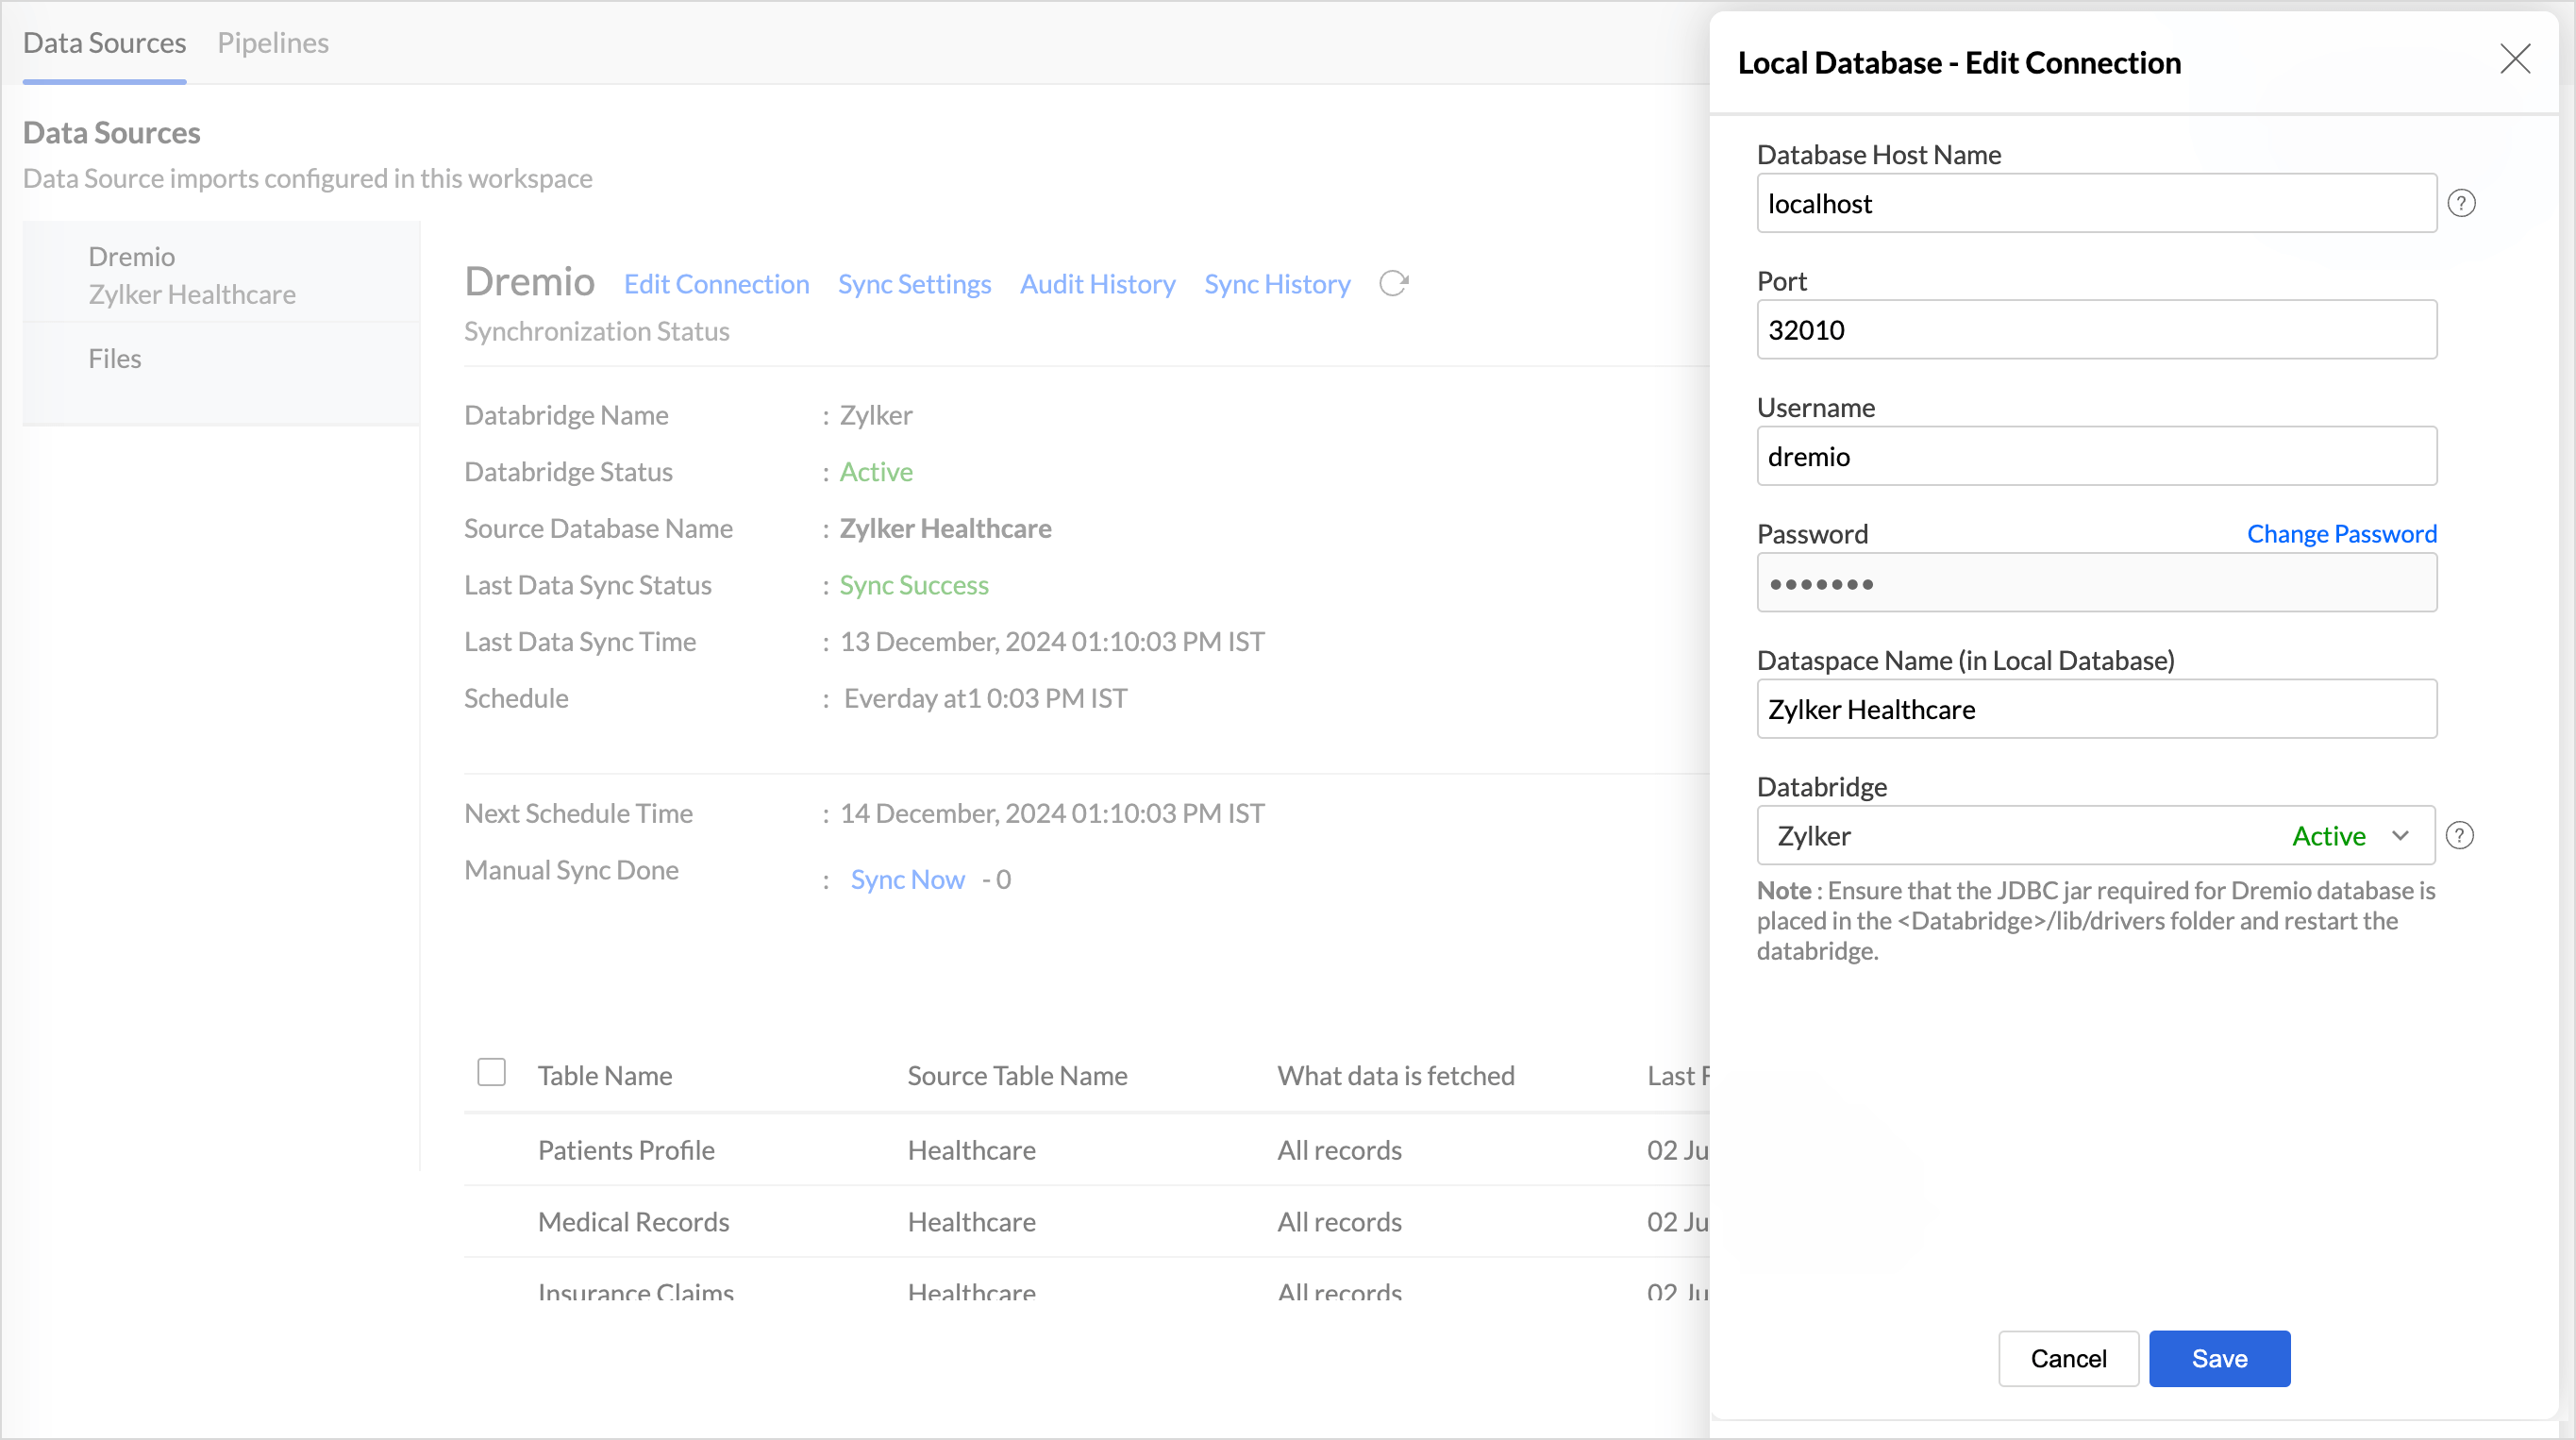Cancel editing the connection
Screen dimensions: 2576x1440
[2067, 1359]
